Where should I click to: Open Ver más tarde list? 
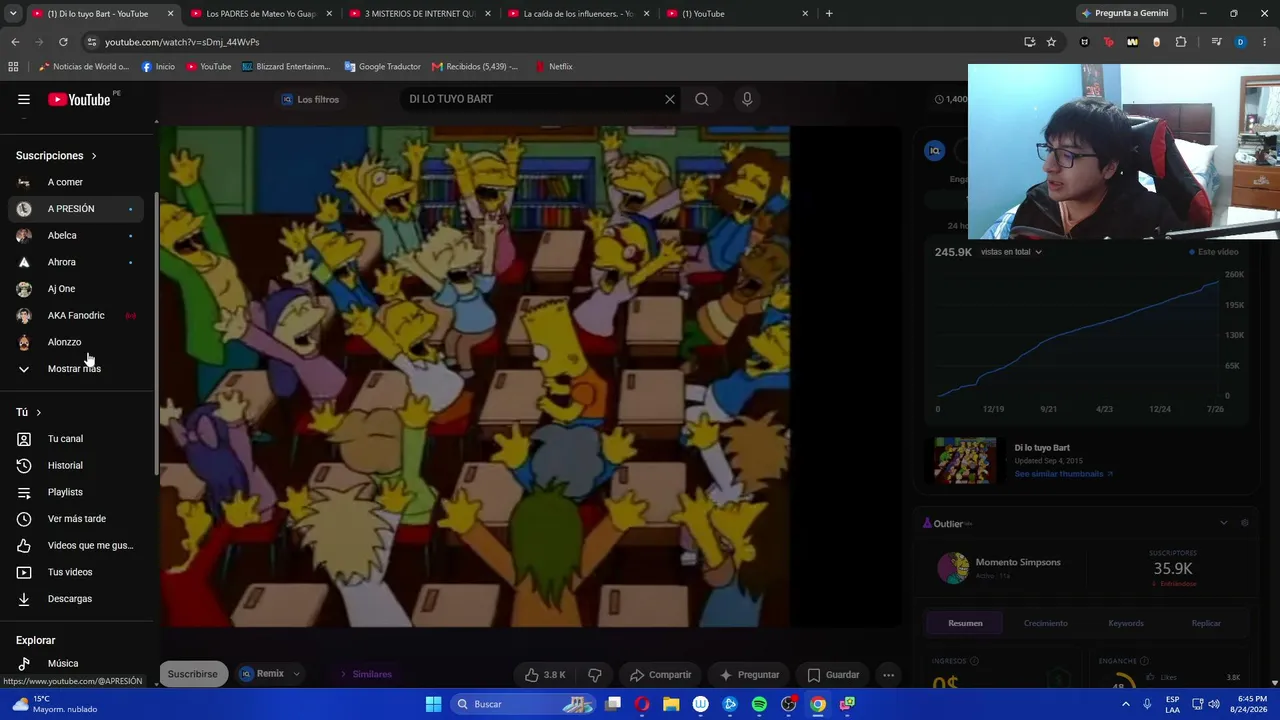click(x=78, y=519)
